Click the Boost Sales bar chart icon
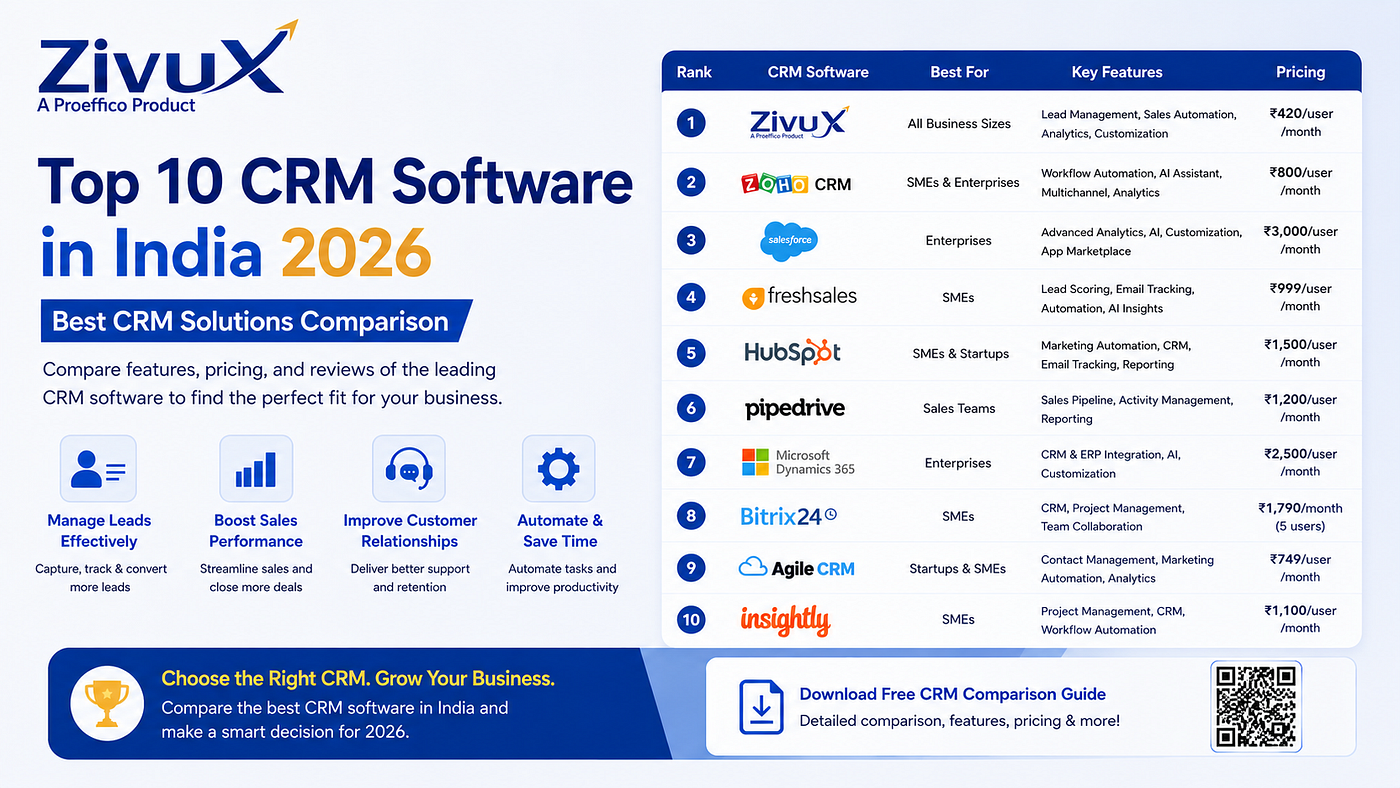This screenshot has height=788, width=1400. [x=256, y=468]
